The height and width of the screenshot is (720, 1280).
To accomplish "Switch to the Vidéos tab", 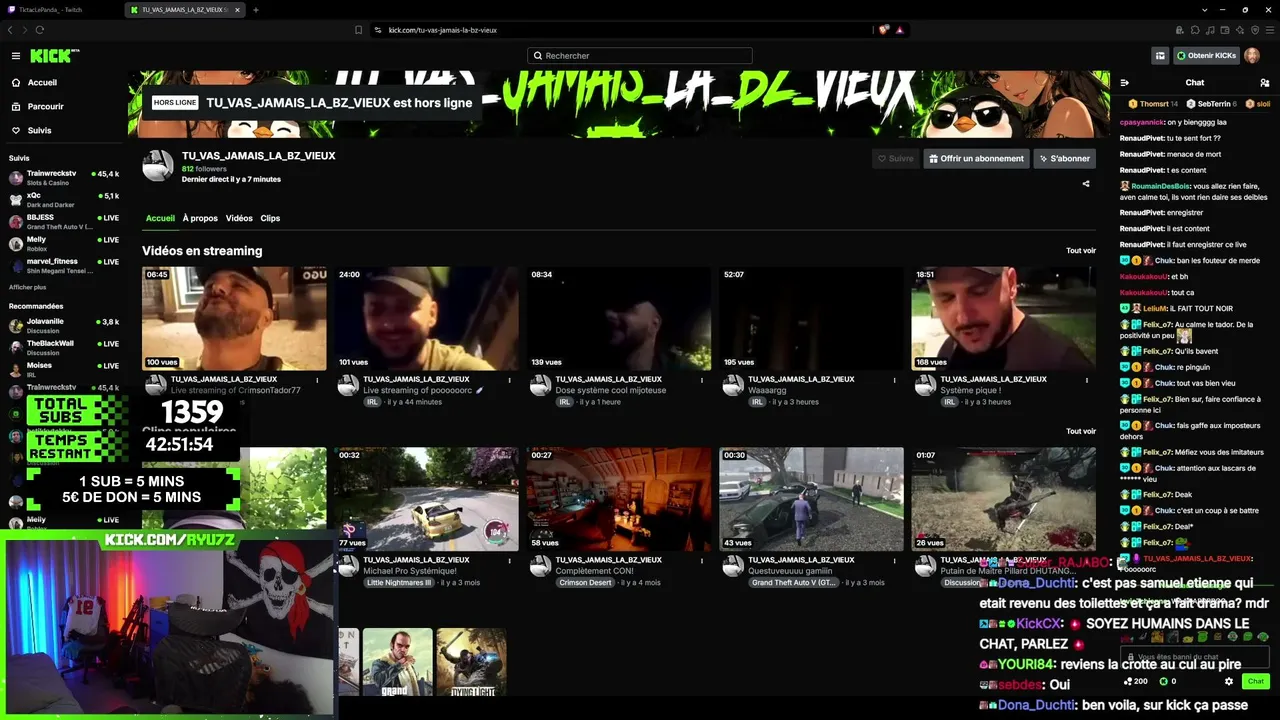I will [239, 218].
